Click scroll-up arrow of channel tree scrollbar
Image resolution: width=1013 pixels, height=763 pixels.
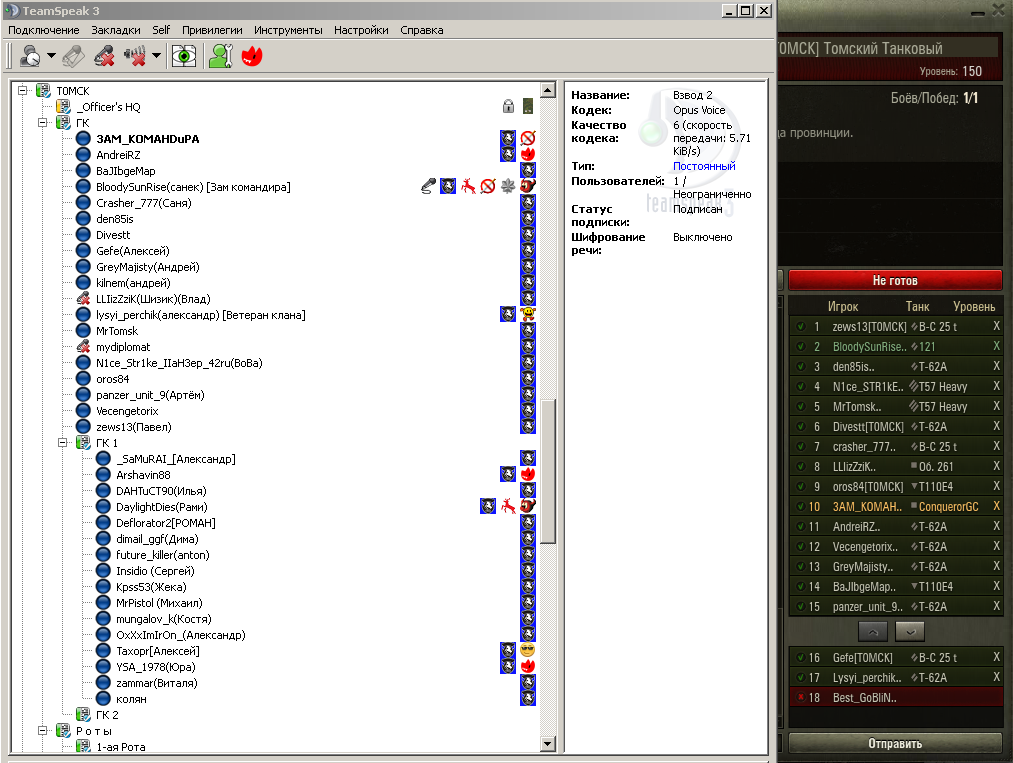548,90
